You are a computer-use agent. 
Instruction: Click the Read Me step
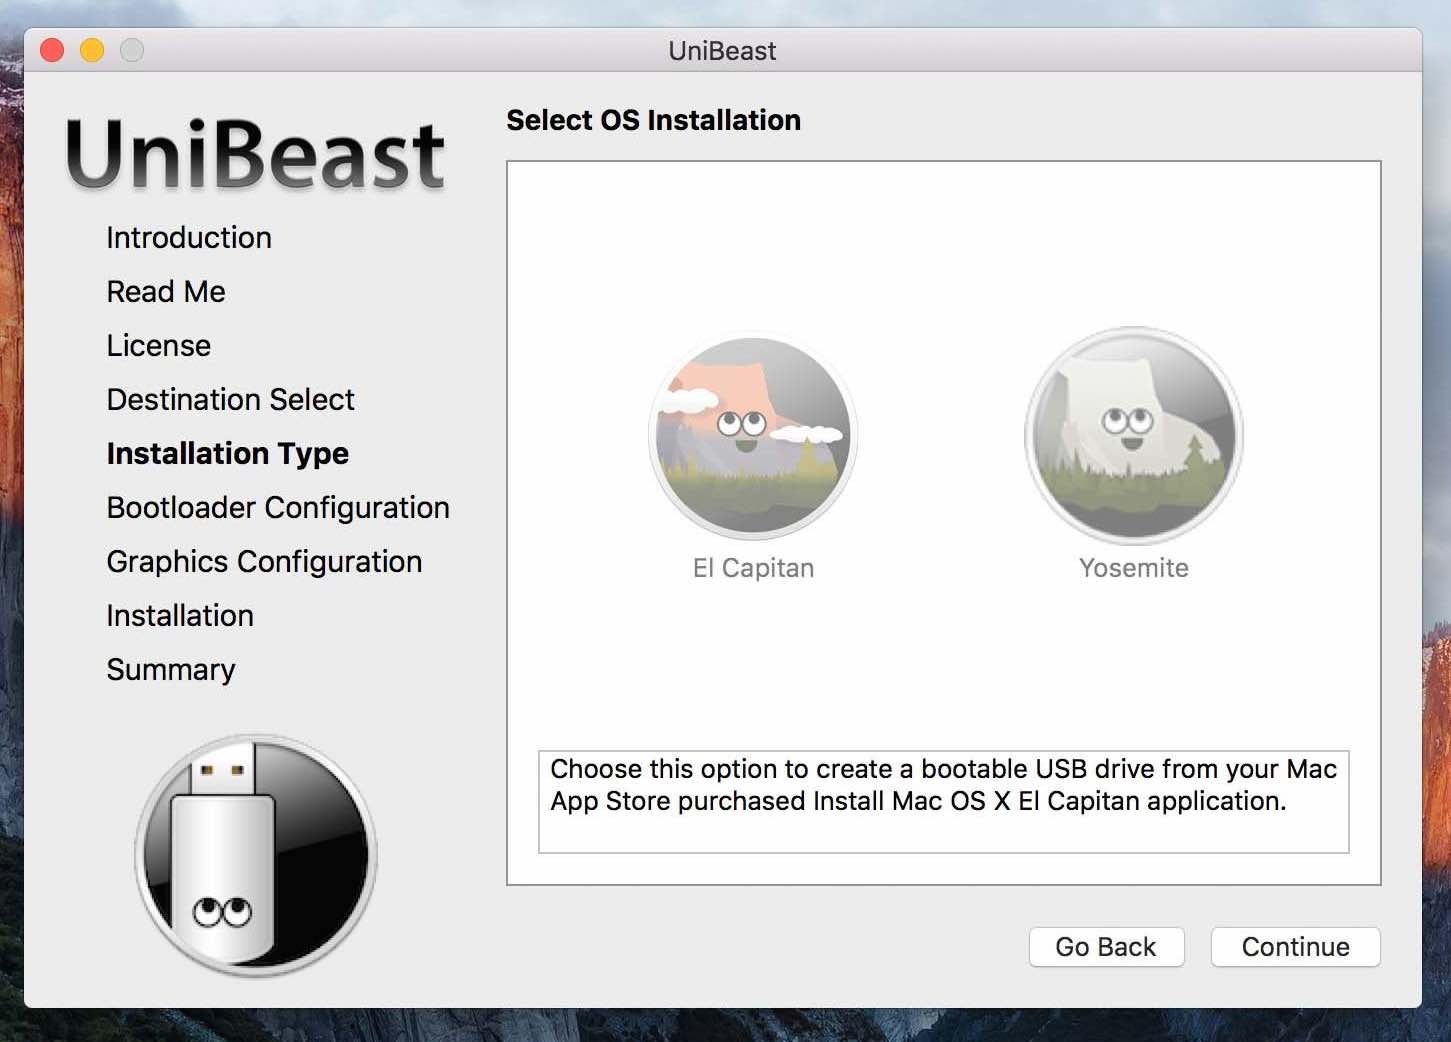166,292
